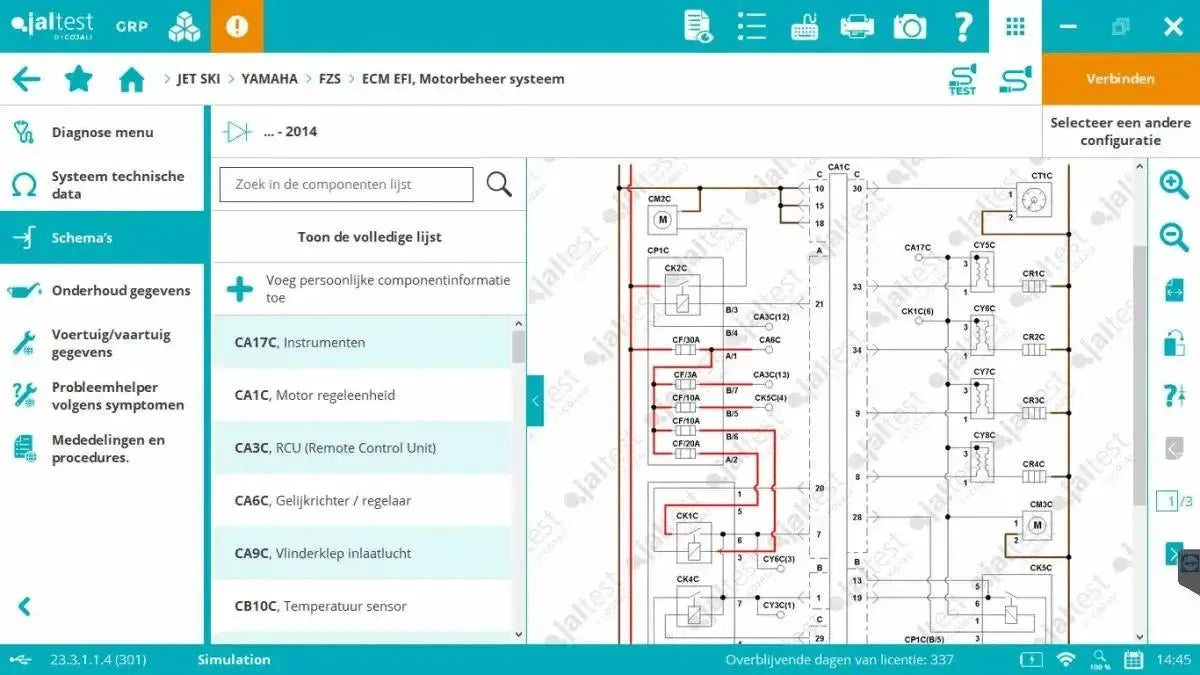1200x675 pixels.
Task: Click 'Toon de volledige lijst'
Action: click(369, 236)
